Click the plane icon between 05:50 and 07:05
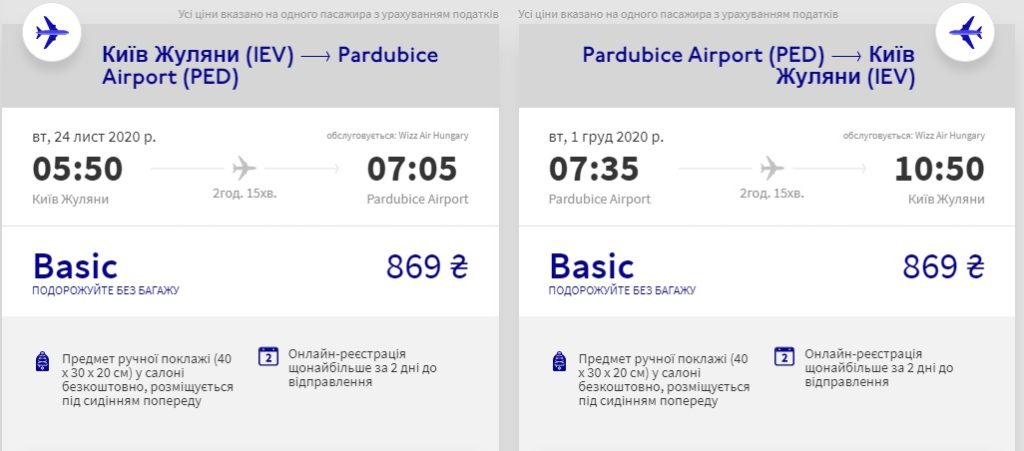The image size is (1024, 451). 244,168
